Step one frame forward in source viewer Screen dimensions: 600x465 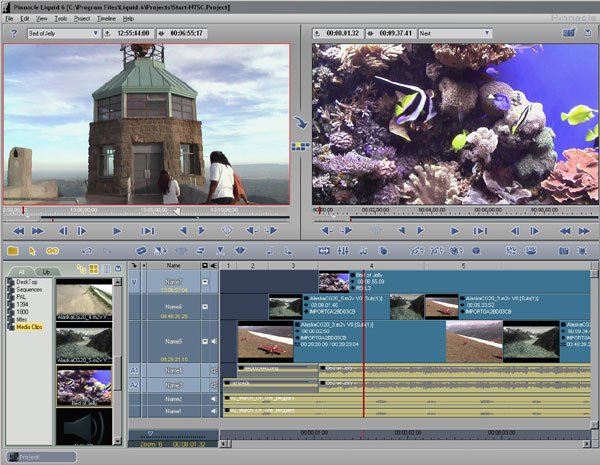click(82, 231)
